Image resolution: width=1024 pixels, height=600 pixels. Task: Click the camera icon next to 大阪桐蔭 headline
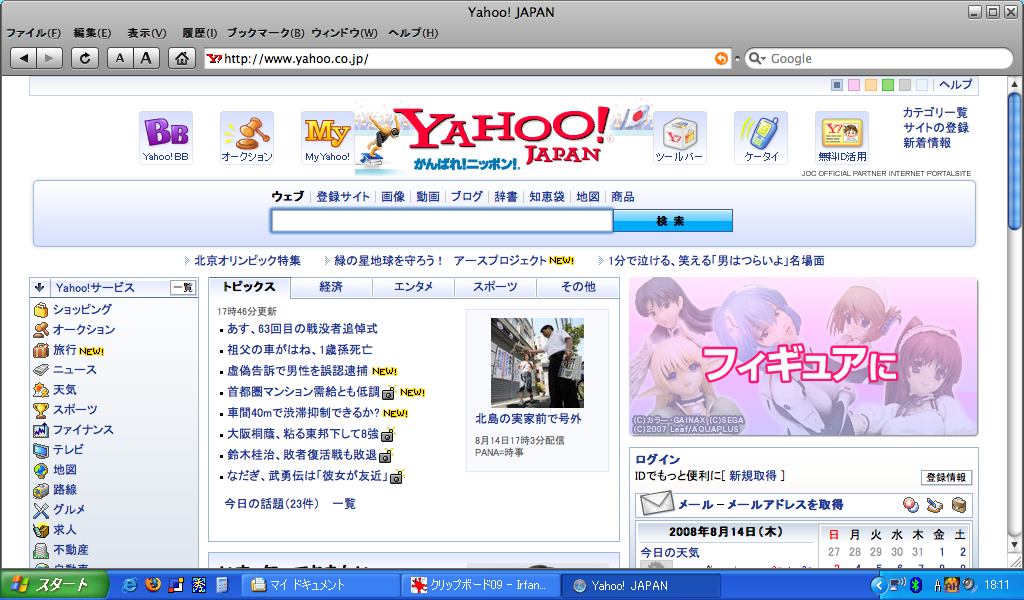[388, 435]
